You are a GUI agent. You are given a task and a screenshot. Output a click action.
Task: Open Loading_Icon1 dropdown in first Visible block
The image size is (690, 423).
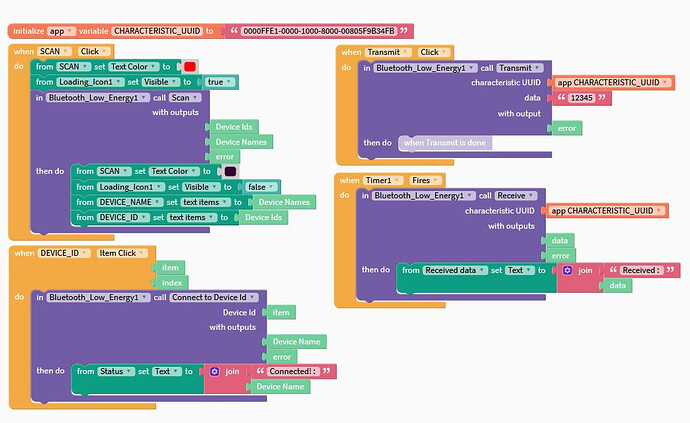[x=90, y=82]
